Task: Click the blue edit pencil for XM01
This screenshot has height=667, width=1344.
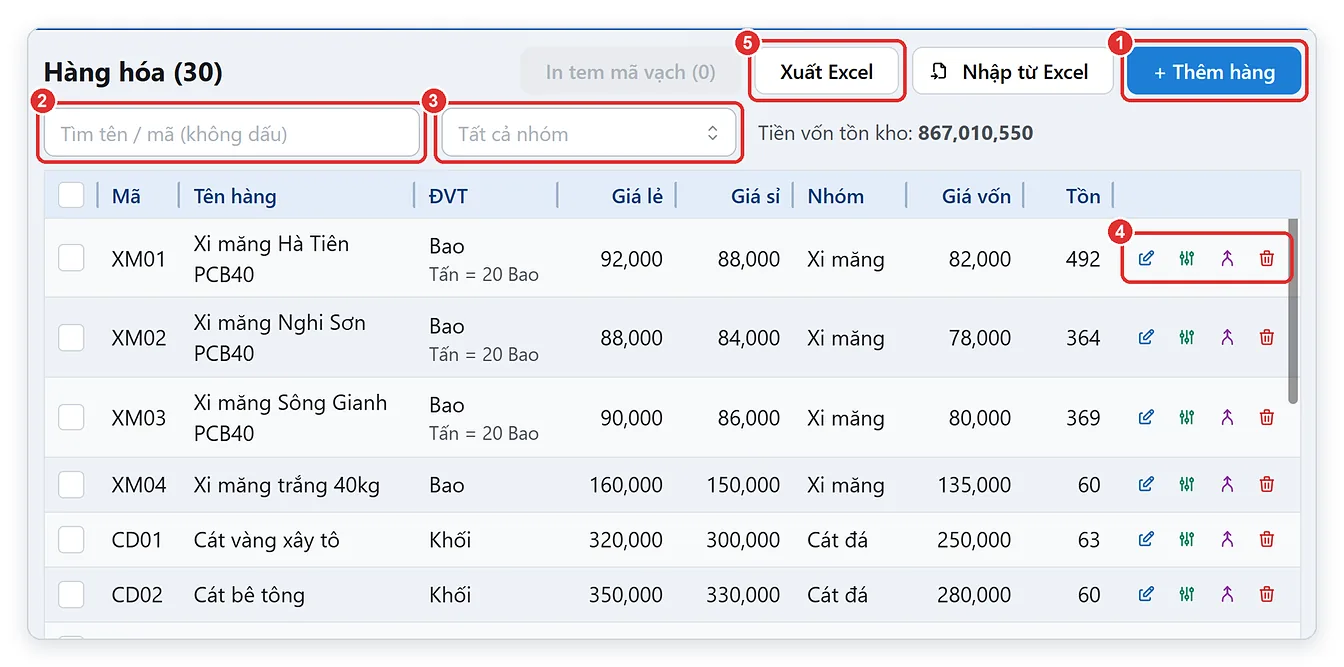Action: tap(1146, 258)
